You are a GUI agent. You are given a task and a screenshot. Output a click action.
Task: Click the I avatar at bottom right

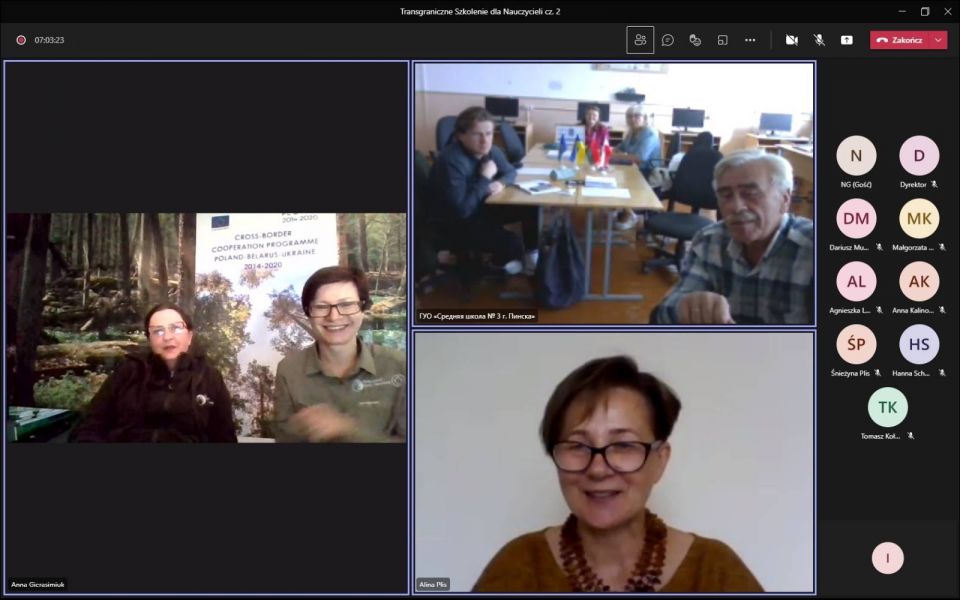pyautogui.click(x=888, y=558)
